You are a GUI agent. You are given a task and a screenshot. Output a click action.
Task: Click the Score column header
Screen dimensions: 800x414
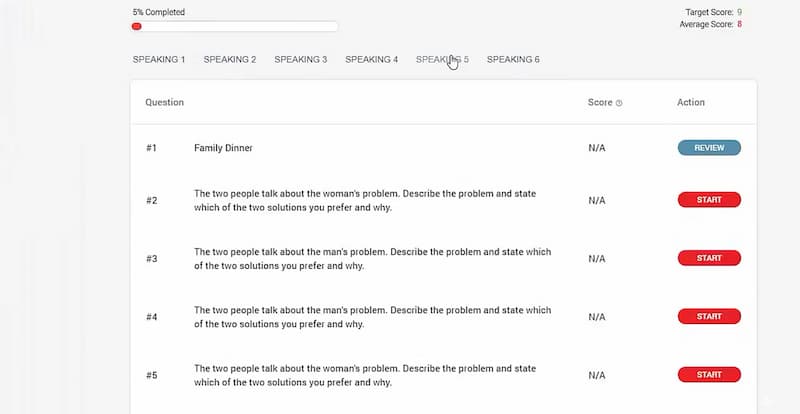point(600,103)
